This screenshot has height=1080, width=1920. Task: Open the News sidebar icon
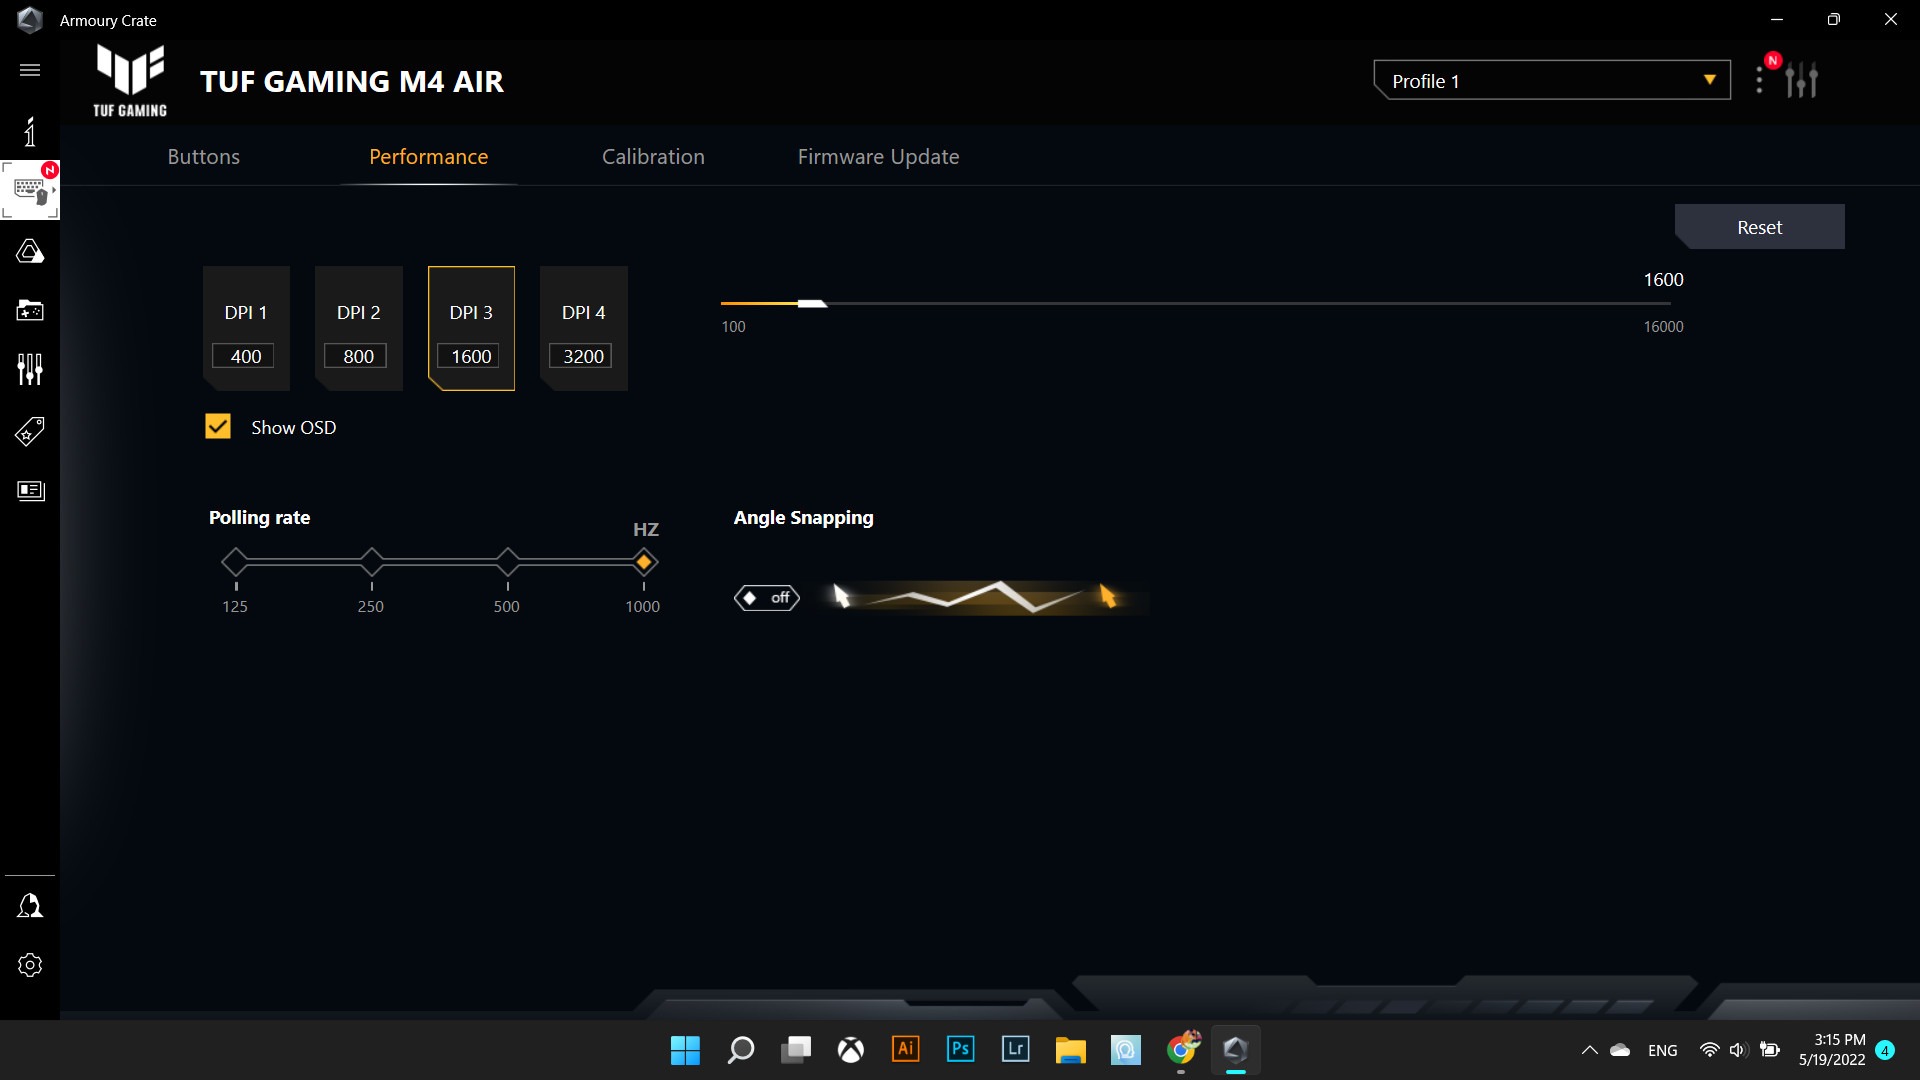tap(30, 490)
